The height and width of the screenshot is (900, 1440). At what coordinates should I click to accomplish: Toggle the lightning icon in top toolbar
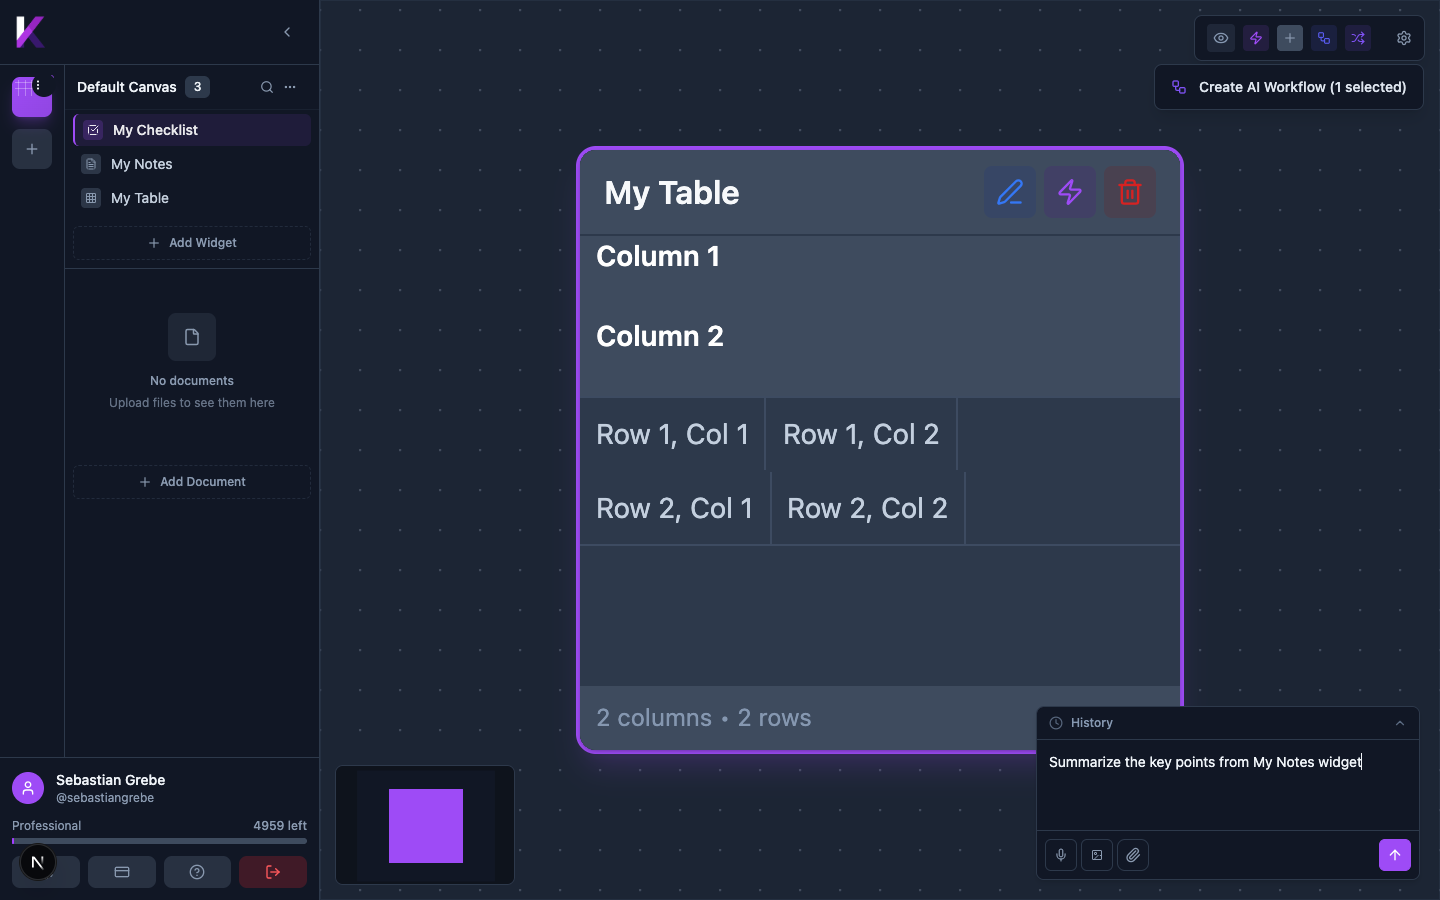tap(1256, 38)
